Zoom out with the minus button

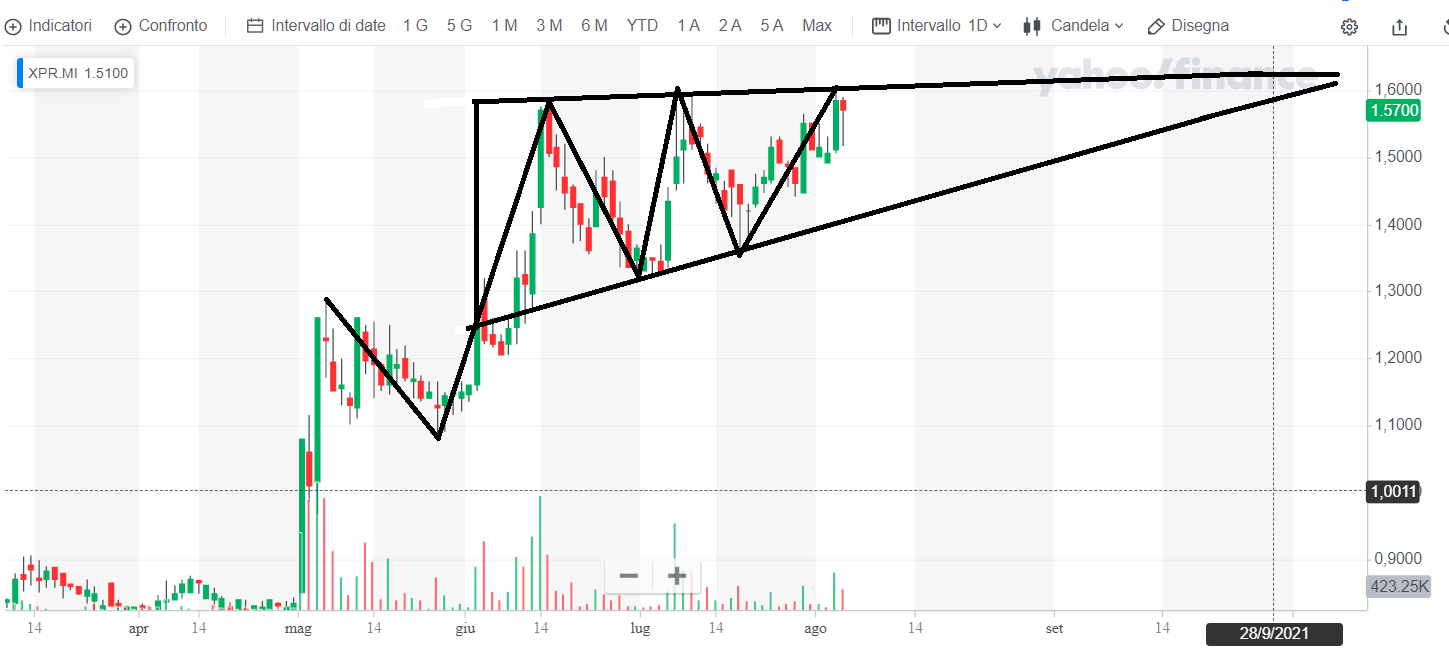pyautogui.click(x=629, y=576)
